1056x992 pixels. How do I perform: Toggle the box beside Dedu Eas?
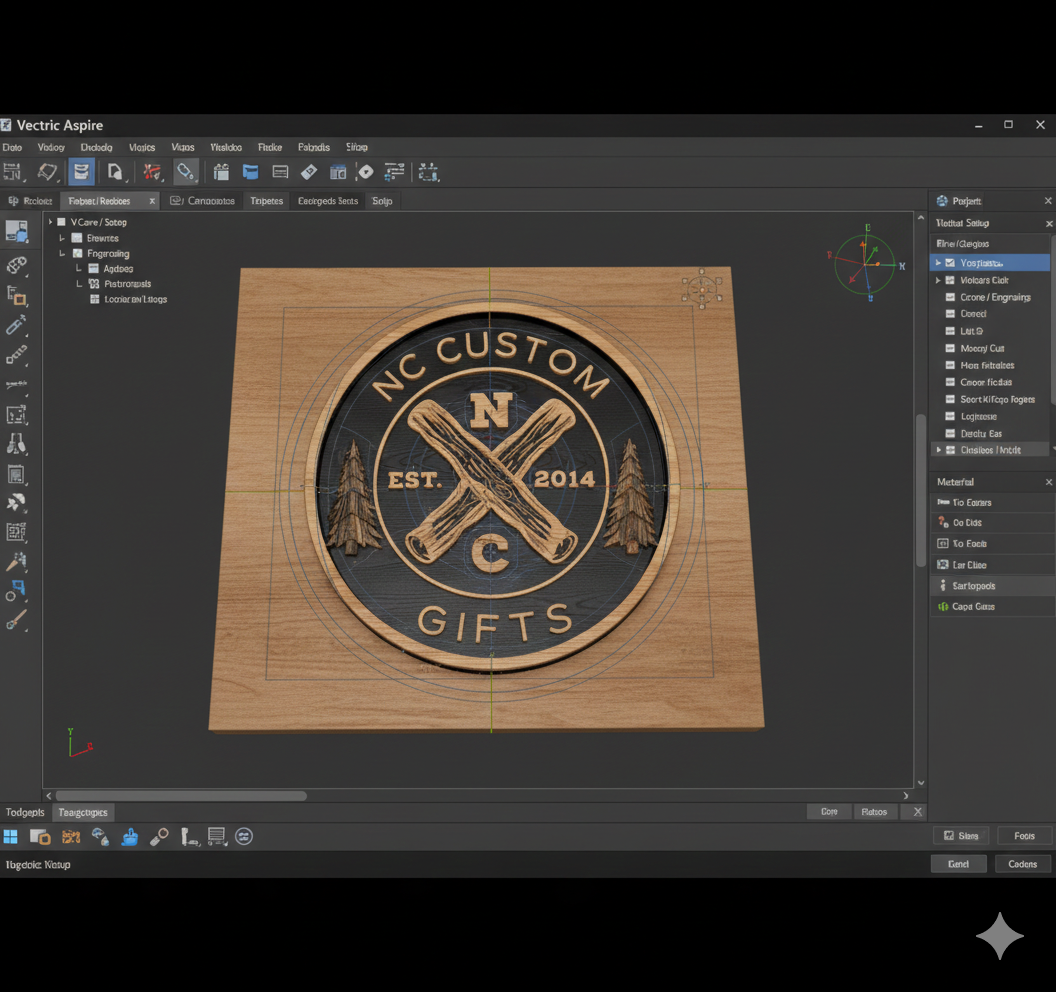pos(950,434)
